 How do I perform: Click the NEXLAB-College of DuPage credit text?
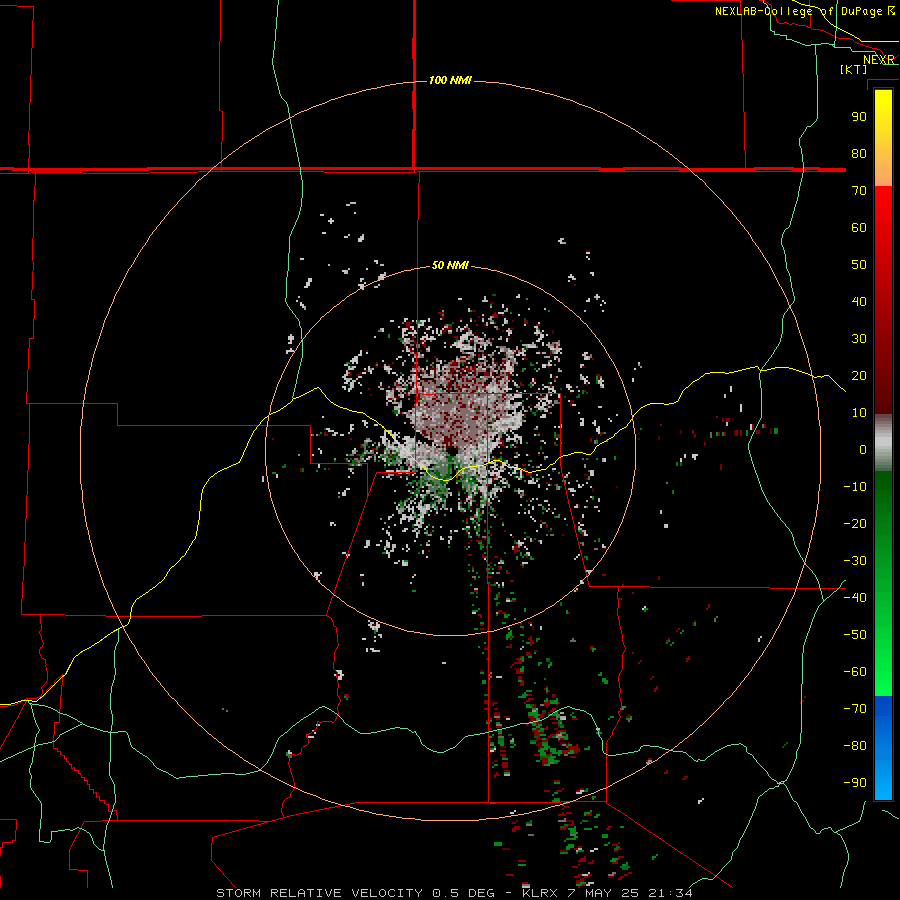[804, 11]
